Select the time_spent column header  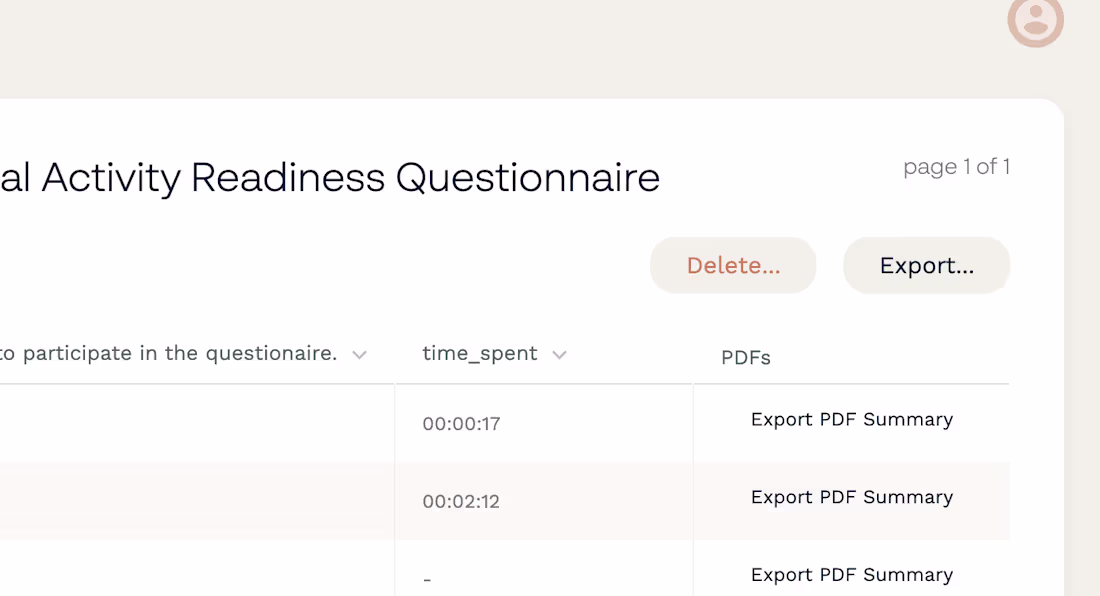click(480, 353)
